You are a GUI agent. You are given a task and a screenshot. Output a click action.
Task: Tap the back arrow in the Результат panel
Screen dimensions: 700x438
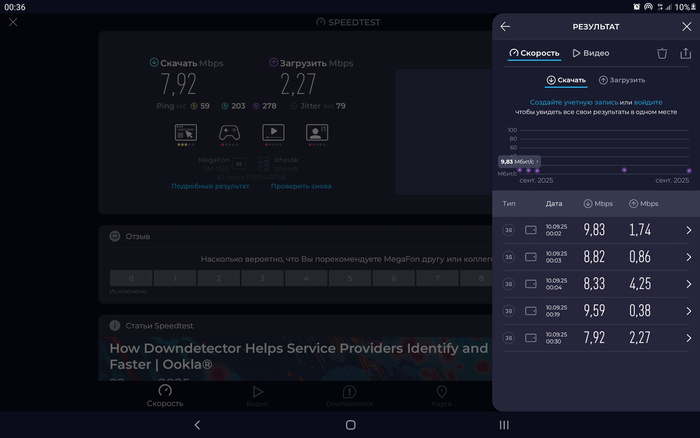click(x=505, y=27)
